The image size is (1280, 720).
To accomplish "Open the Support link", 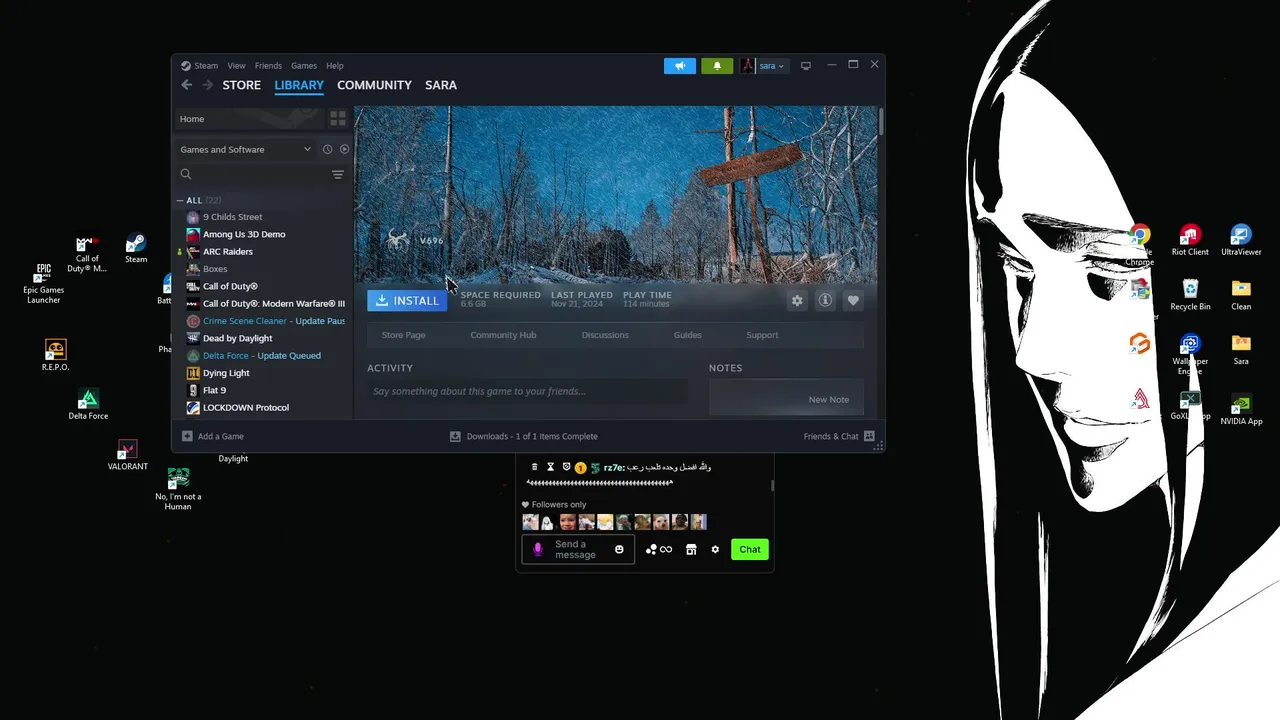I will pyautogui.click(x=762, y=335).
